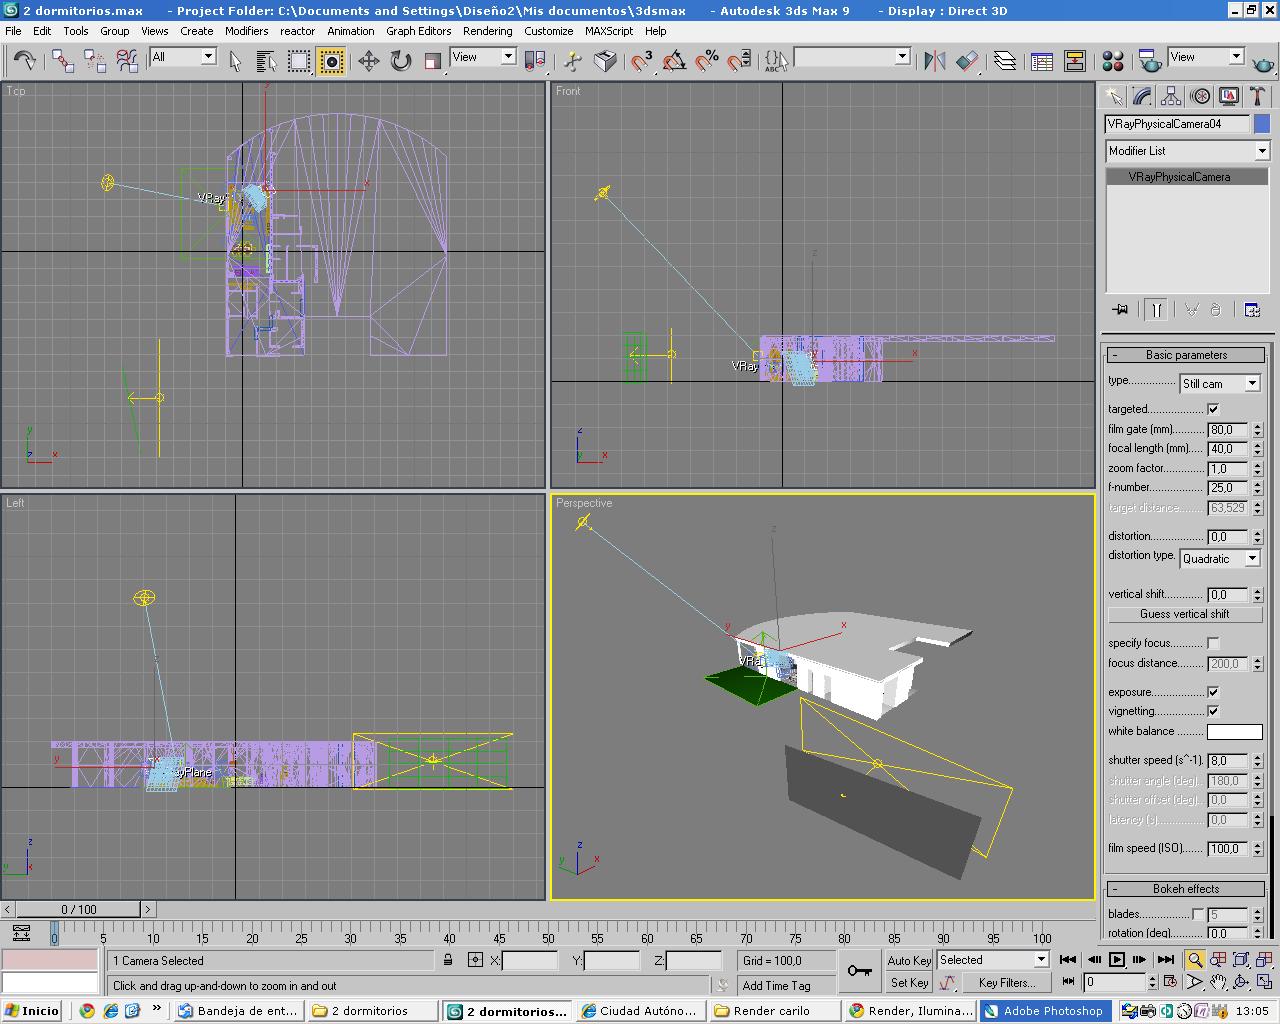Click the Set Key button

pyautogui.click(x=909, y=983)
